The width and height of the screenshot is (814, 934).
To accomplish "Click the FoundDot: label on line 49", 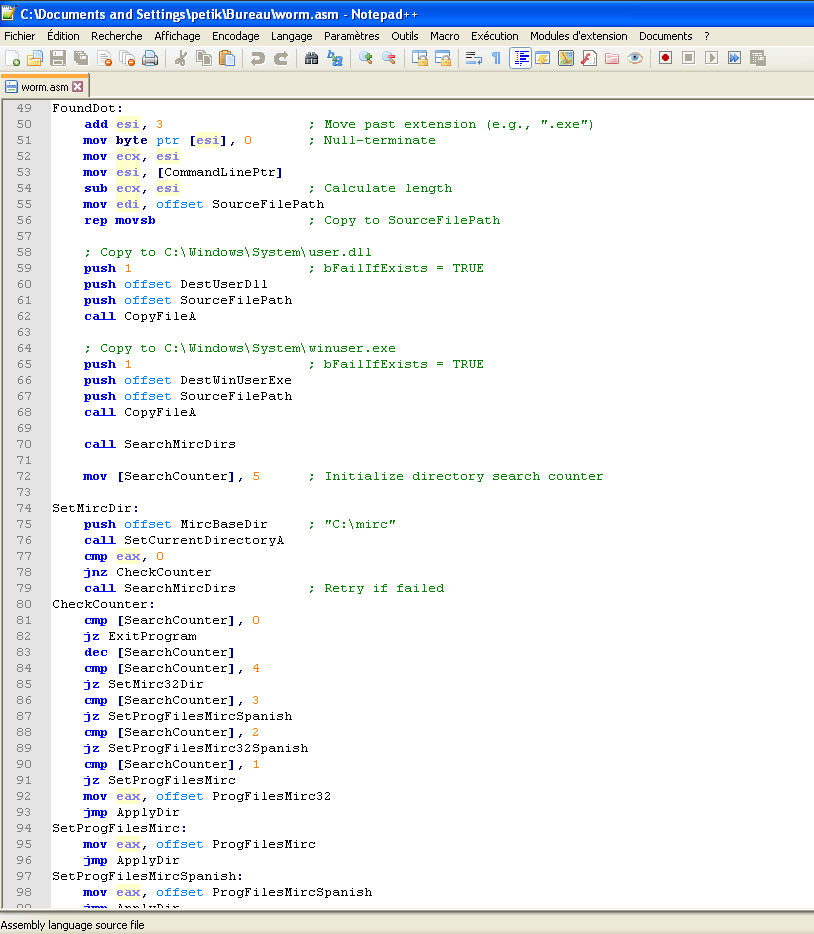I will (88, 108).
